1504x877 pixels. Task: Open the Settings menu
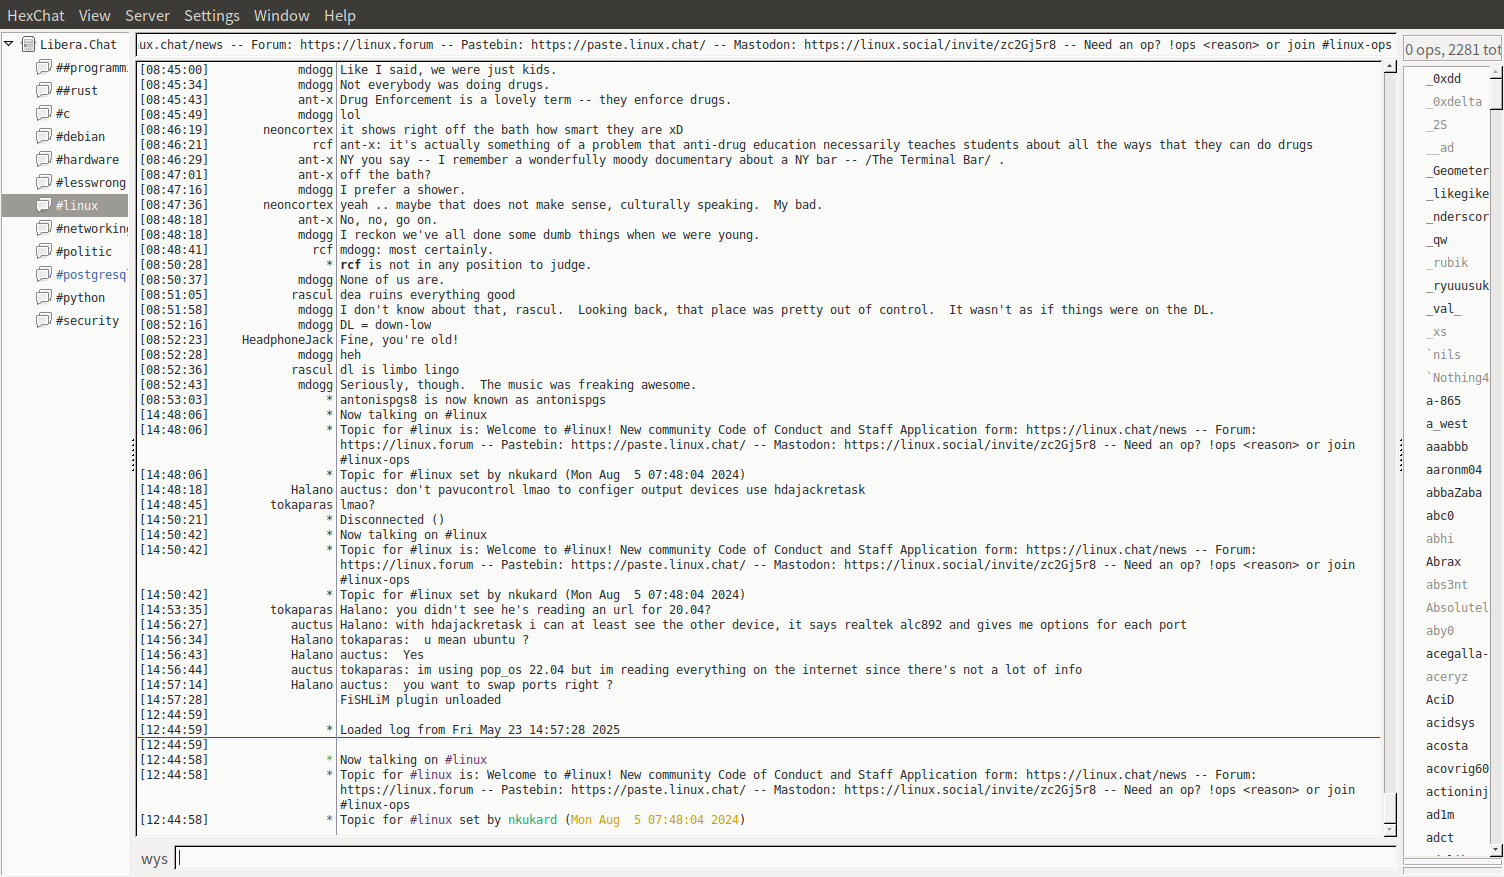[211, 15]
